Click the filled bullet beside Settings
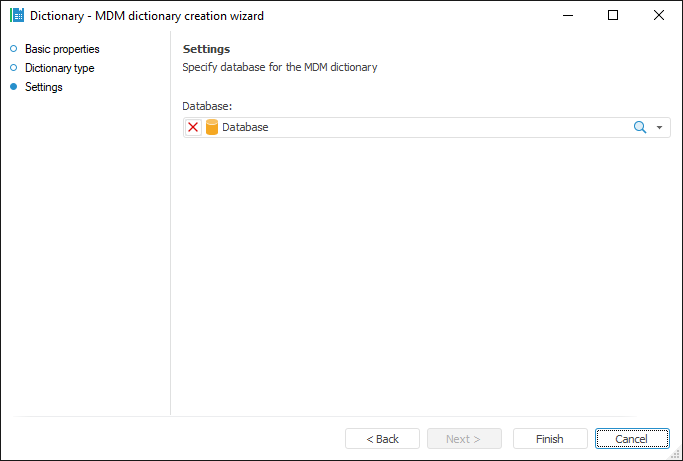Screen dimensions: 683x461 point(14,87)
